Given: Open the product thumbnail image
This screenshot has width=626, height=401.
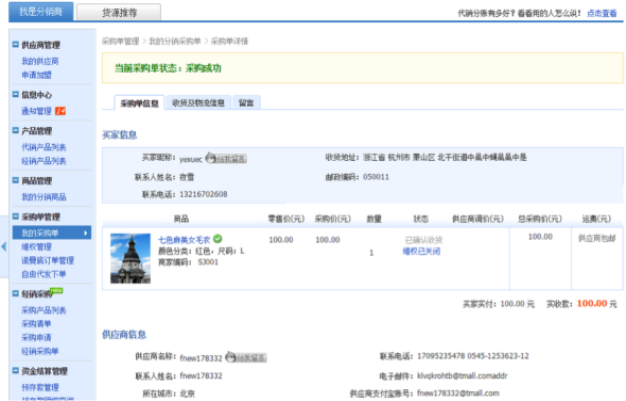Looking at the screenshot, I should point(130,258).
